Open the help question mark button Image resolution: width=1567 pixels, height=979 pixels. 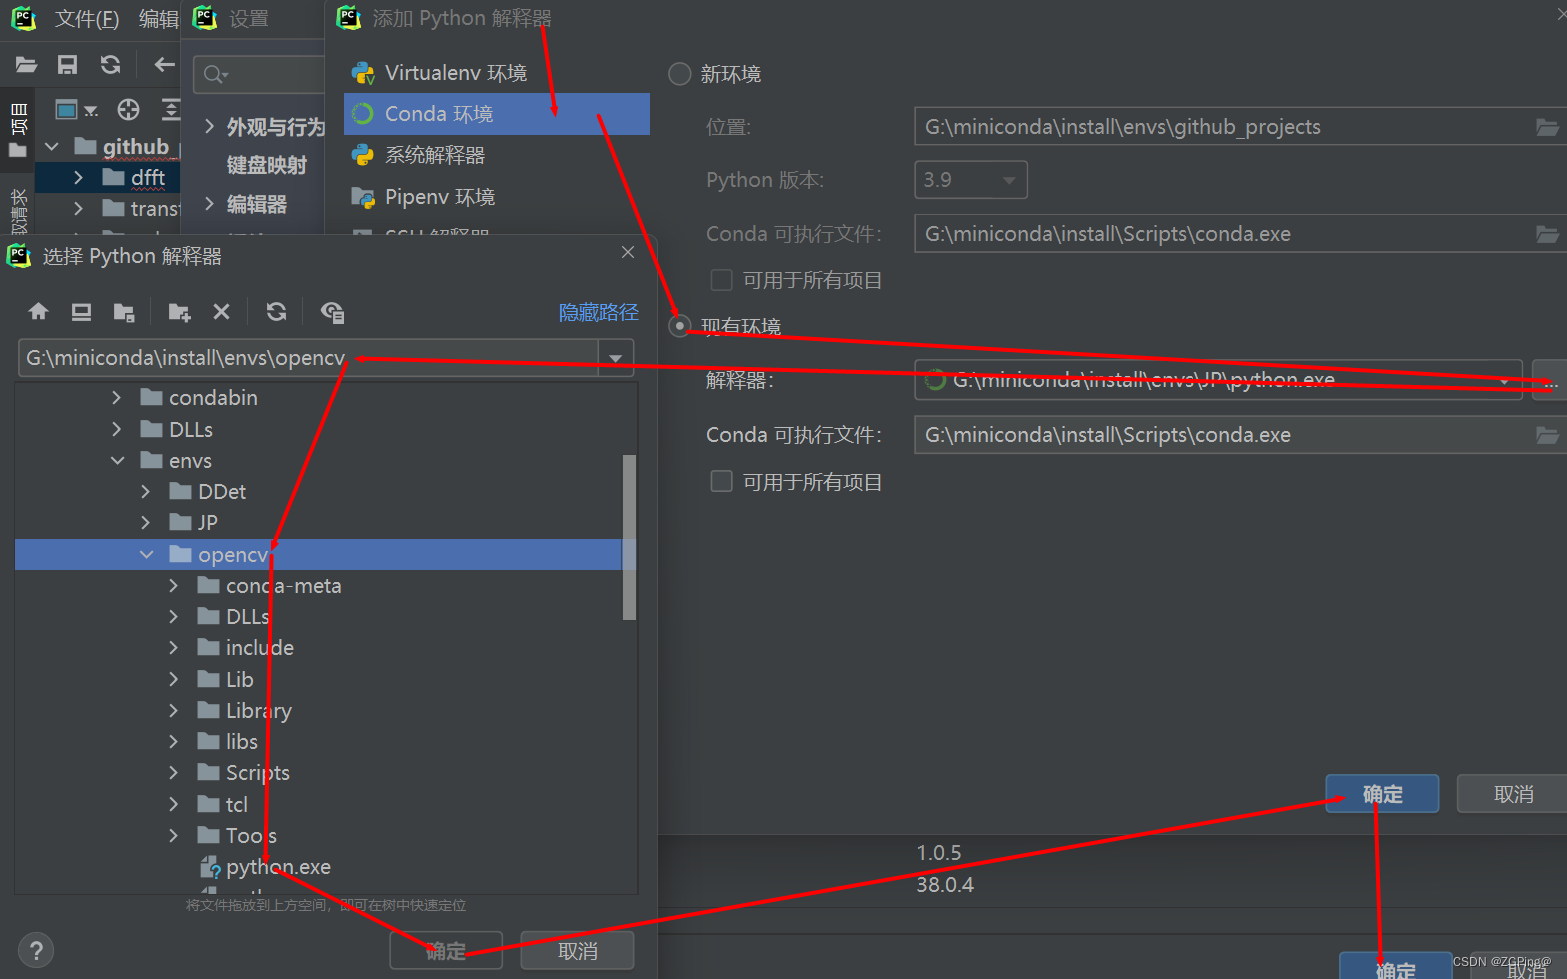[36, 950]
